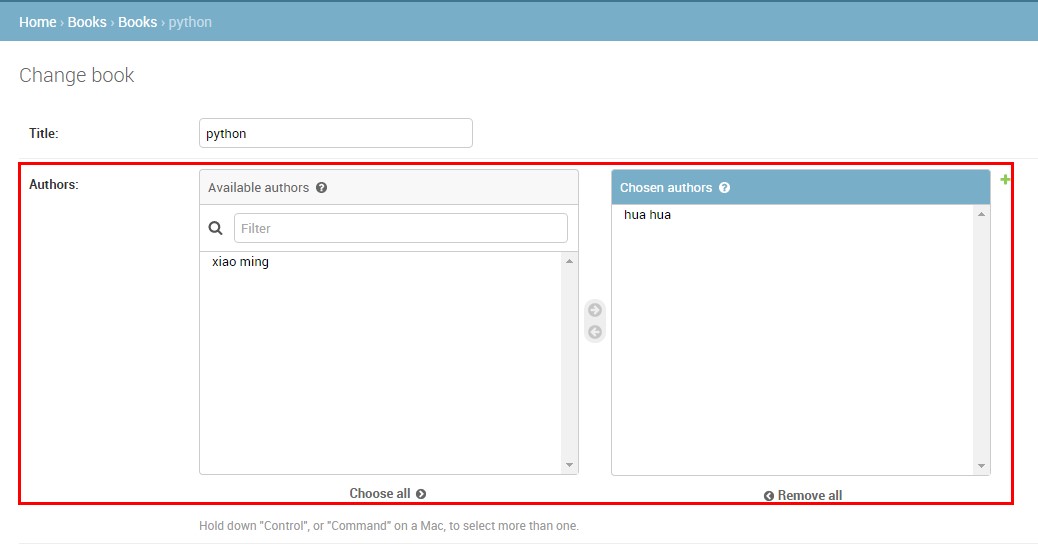Click the down arrow of the Available authors scrollbar
Image resolution: width=1038 pixels, height=552 pixels.
point(569,465)
